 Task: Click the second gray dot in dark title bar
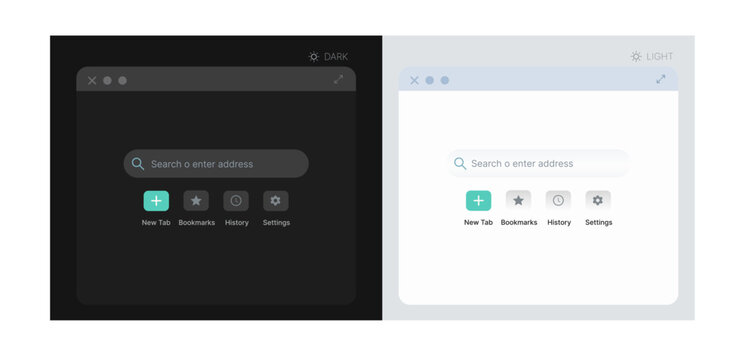[x=123, y=80]
